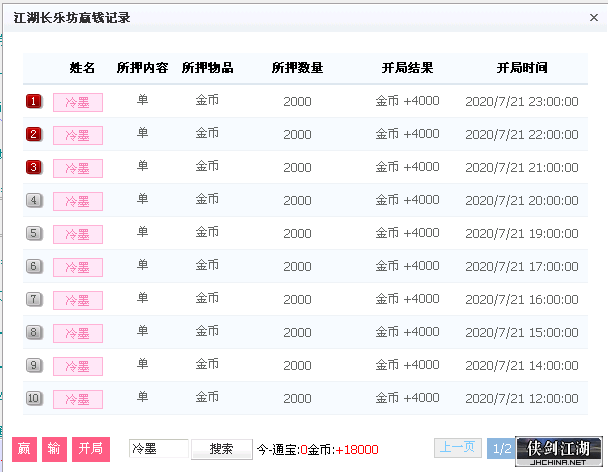The height and width of the screenshot is (472, 608).
Task: Open player 冷墨 name tag in row 9
Action: [x=78, y=366]
